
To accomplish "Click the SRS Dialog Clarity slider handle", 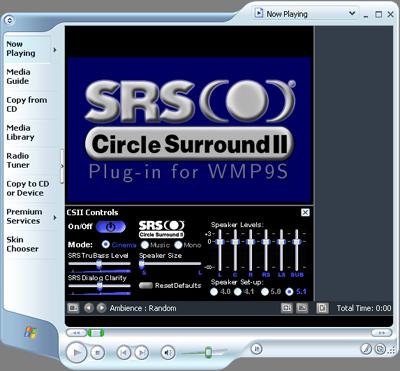I will coord(100,286).
